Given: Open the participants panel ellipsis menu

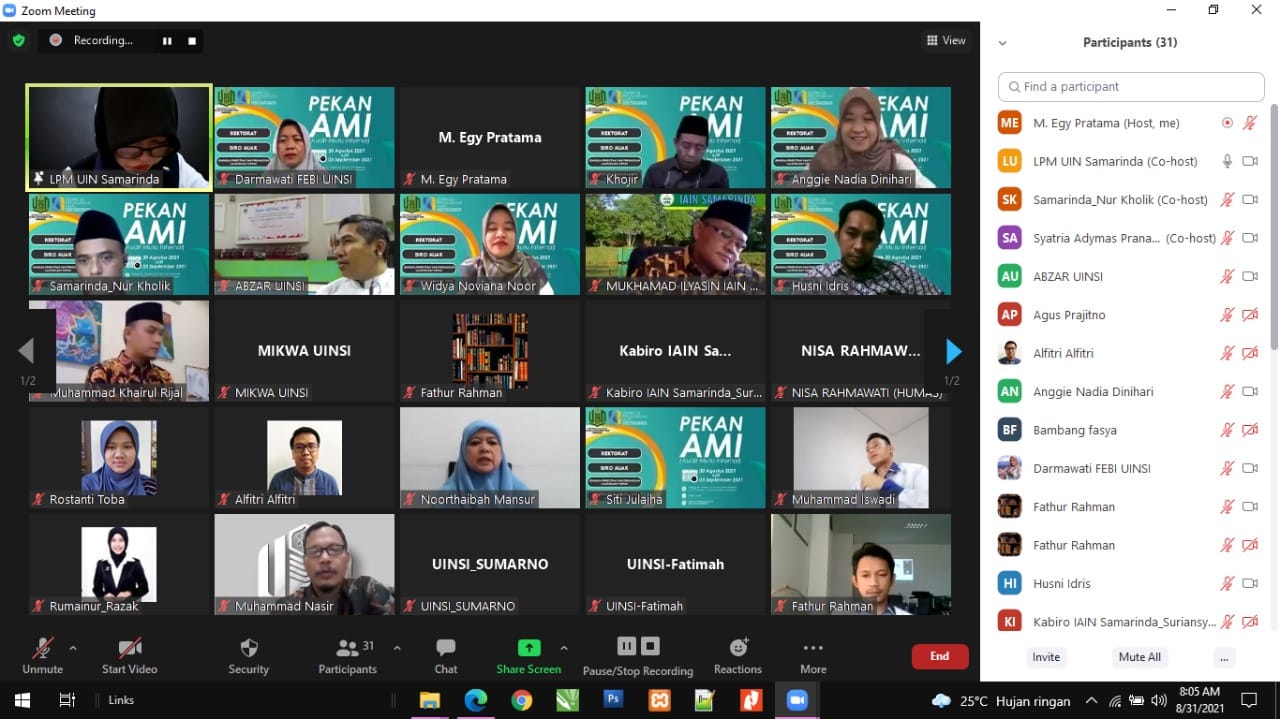Looking at the screenshot, I should [x=1223, y=657].
